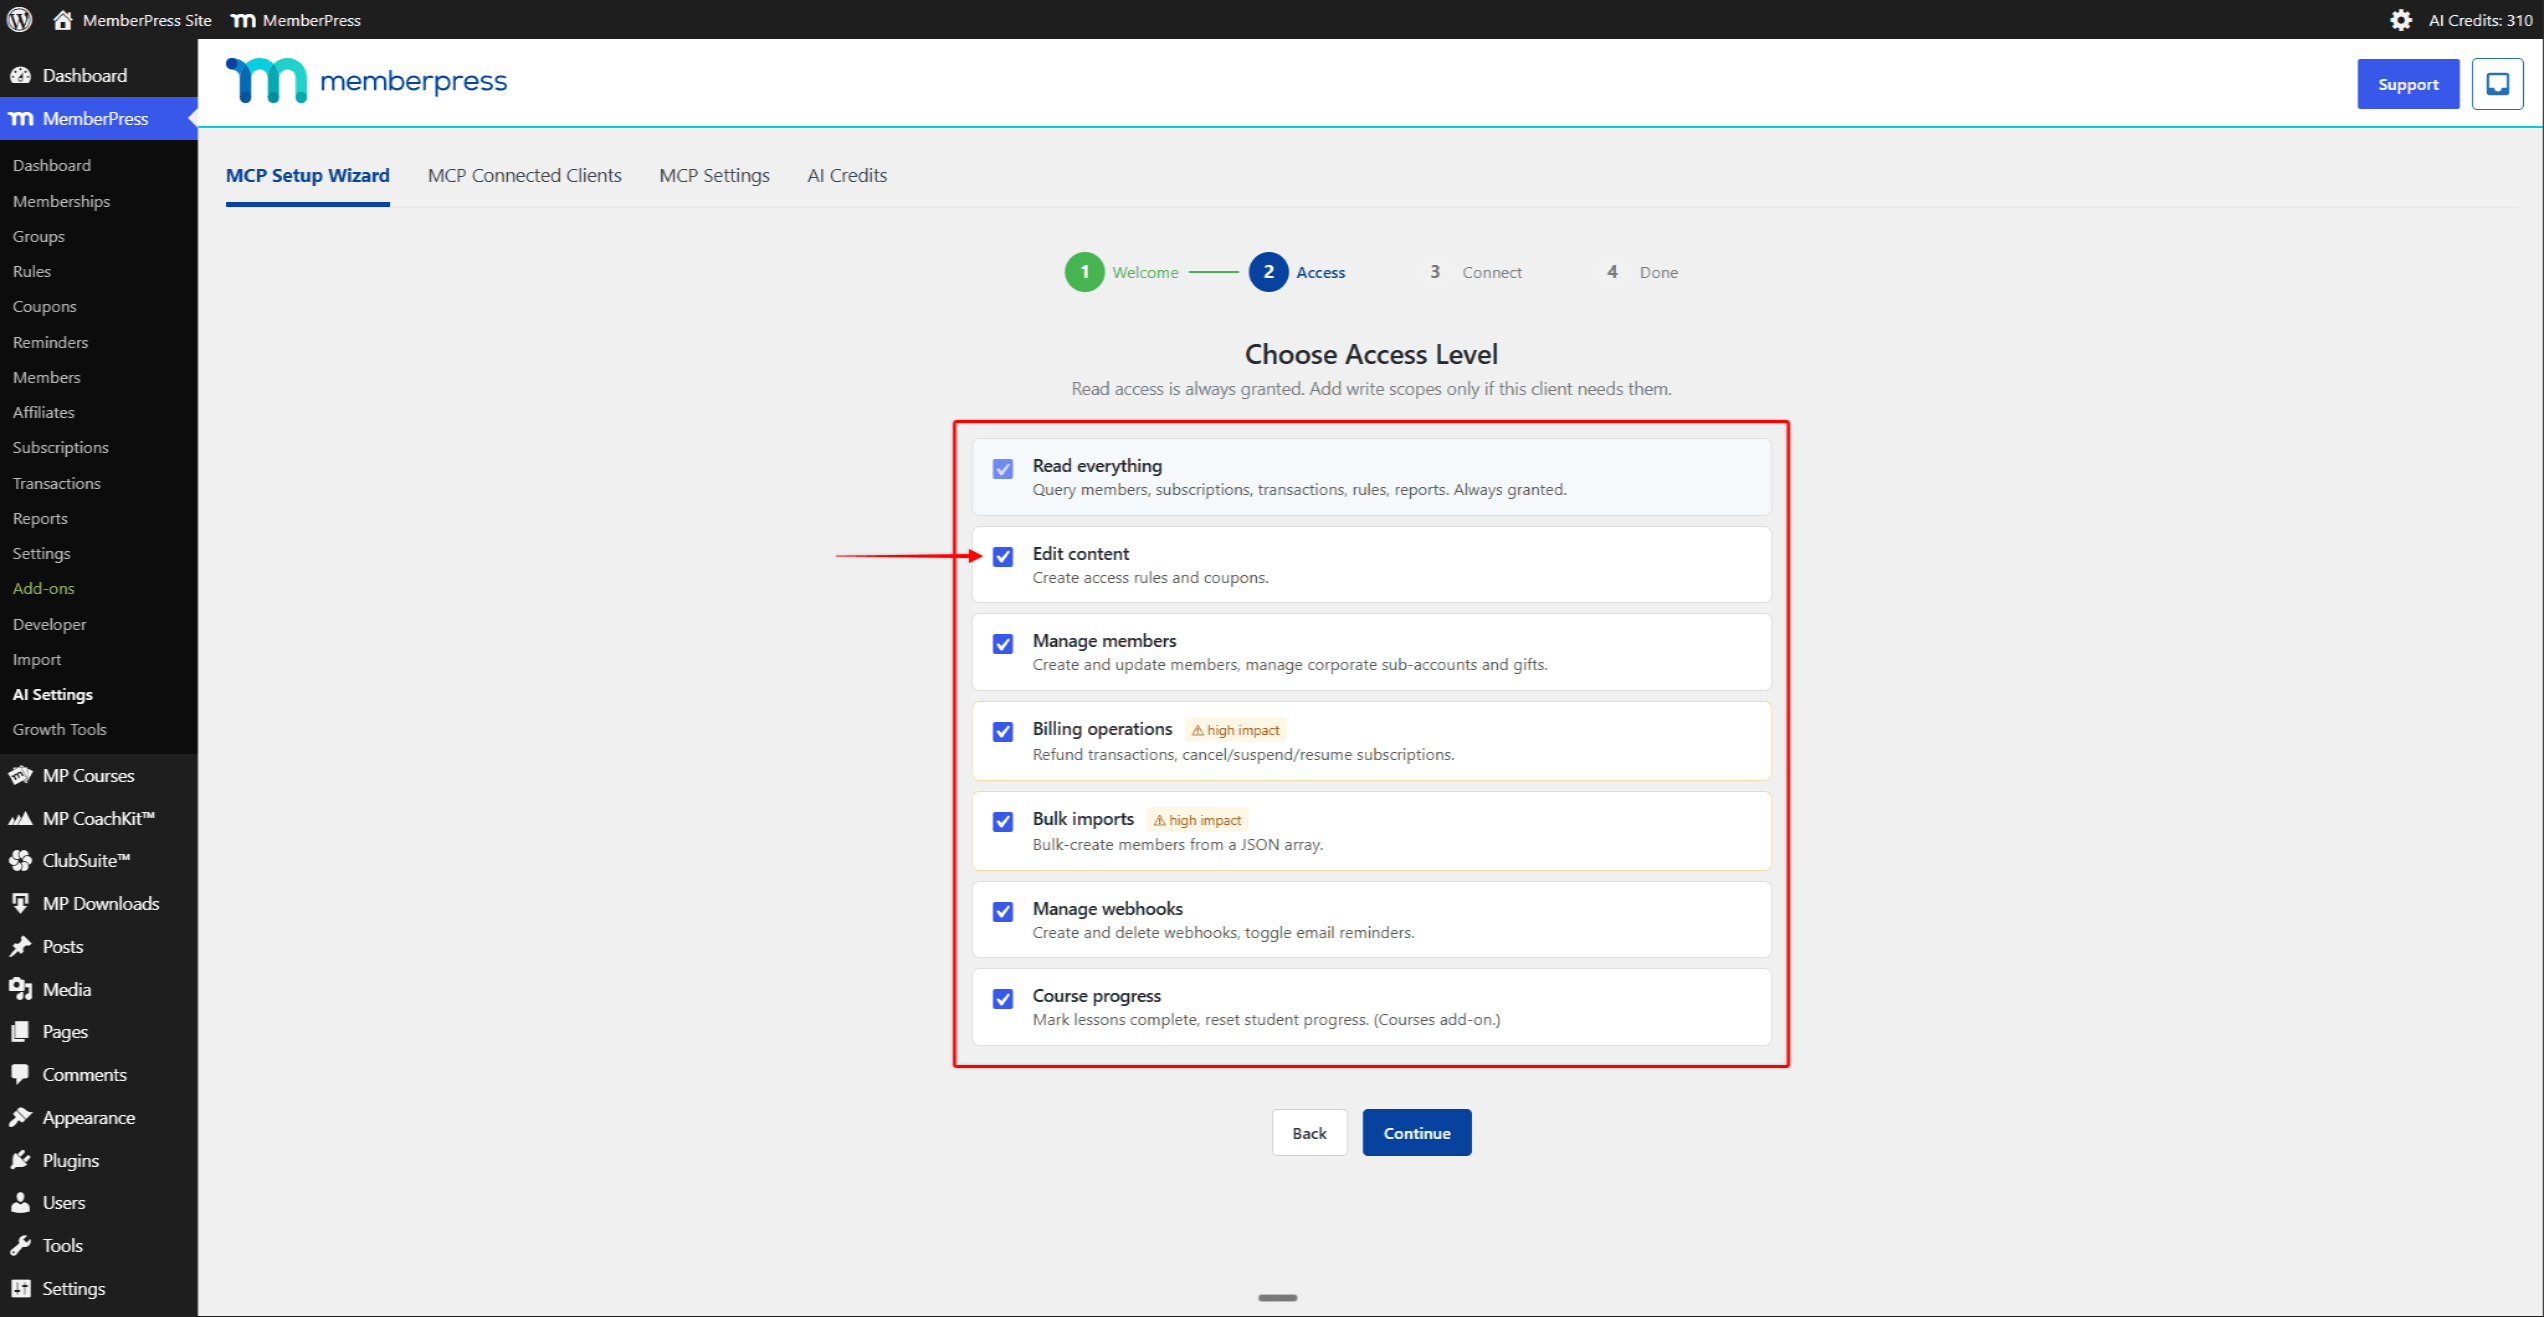Open the MCP Settings tab
The width and height of the screenshot is (2544, 1317).
click(x=714, y=175)
